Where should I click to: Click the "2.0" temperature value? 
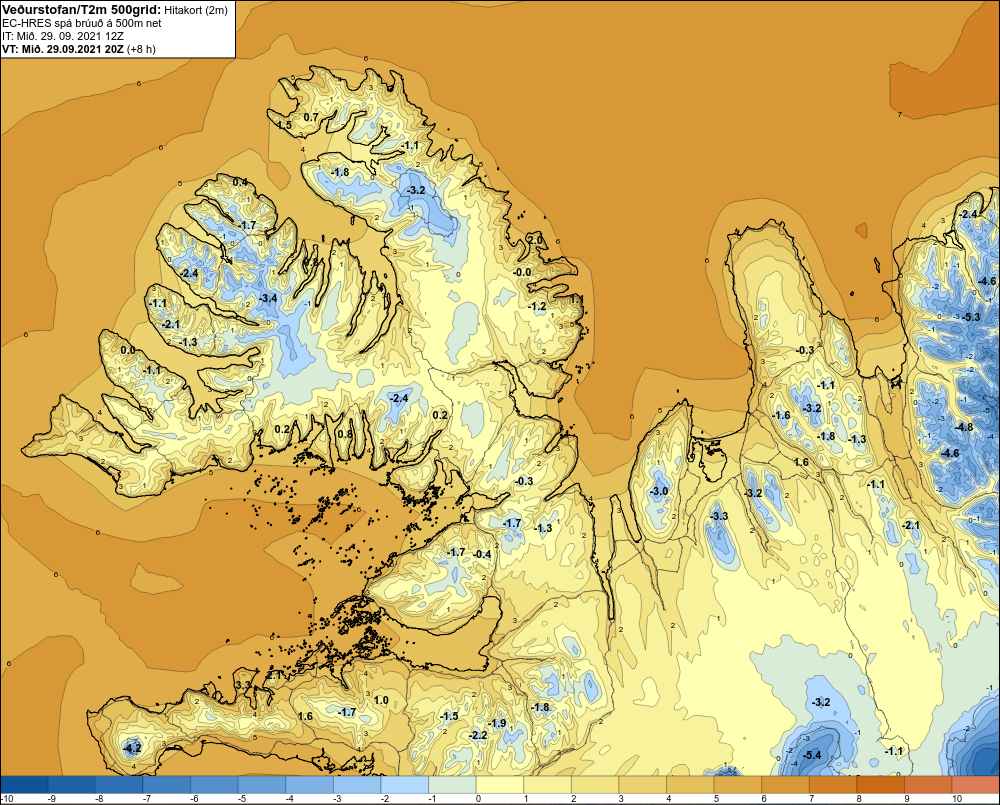click(x=536, y=240)
